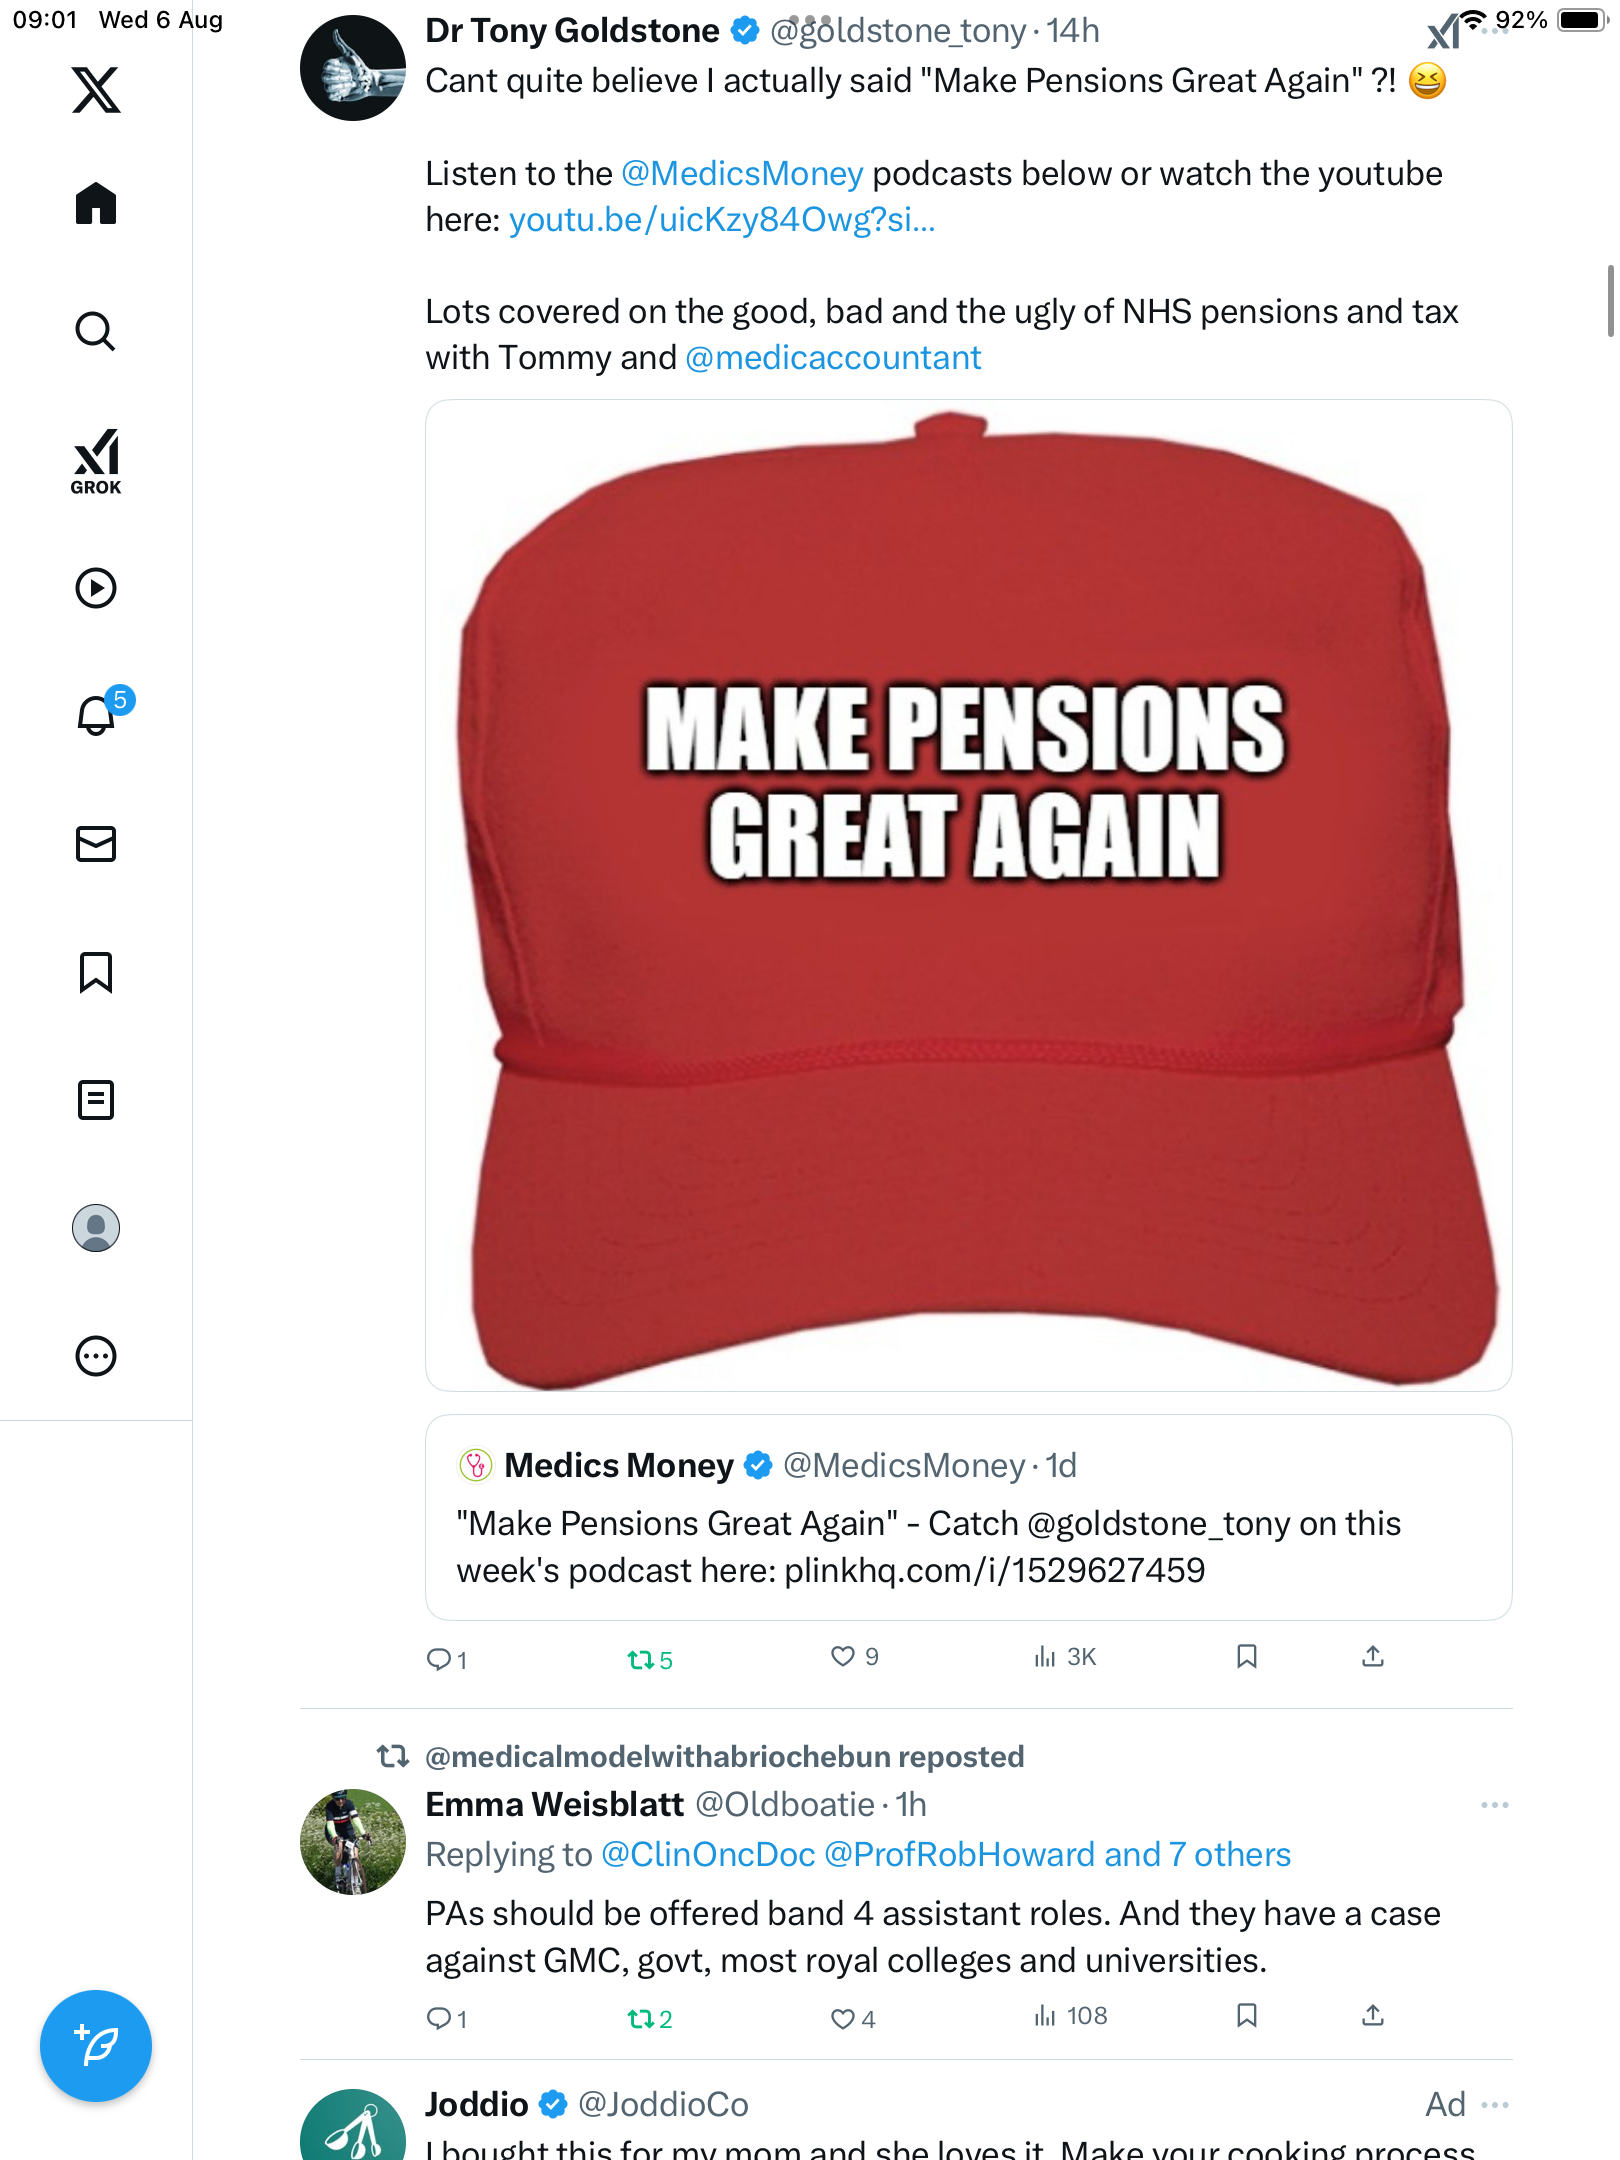Open the youtu.be video link
This screenshot has width=1620, height=2160.
pyautogui.click(x=722, y=220)
